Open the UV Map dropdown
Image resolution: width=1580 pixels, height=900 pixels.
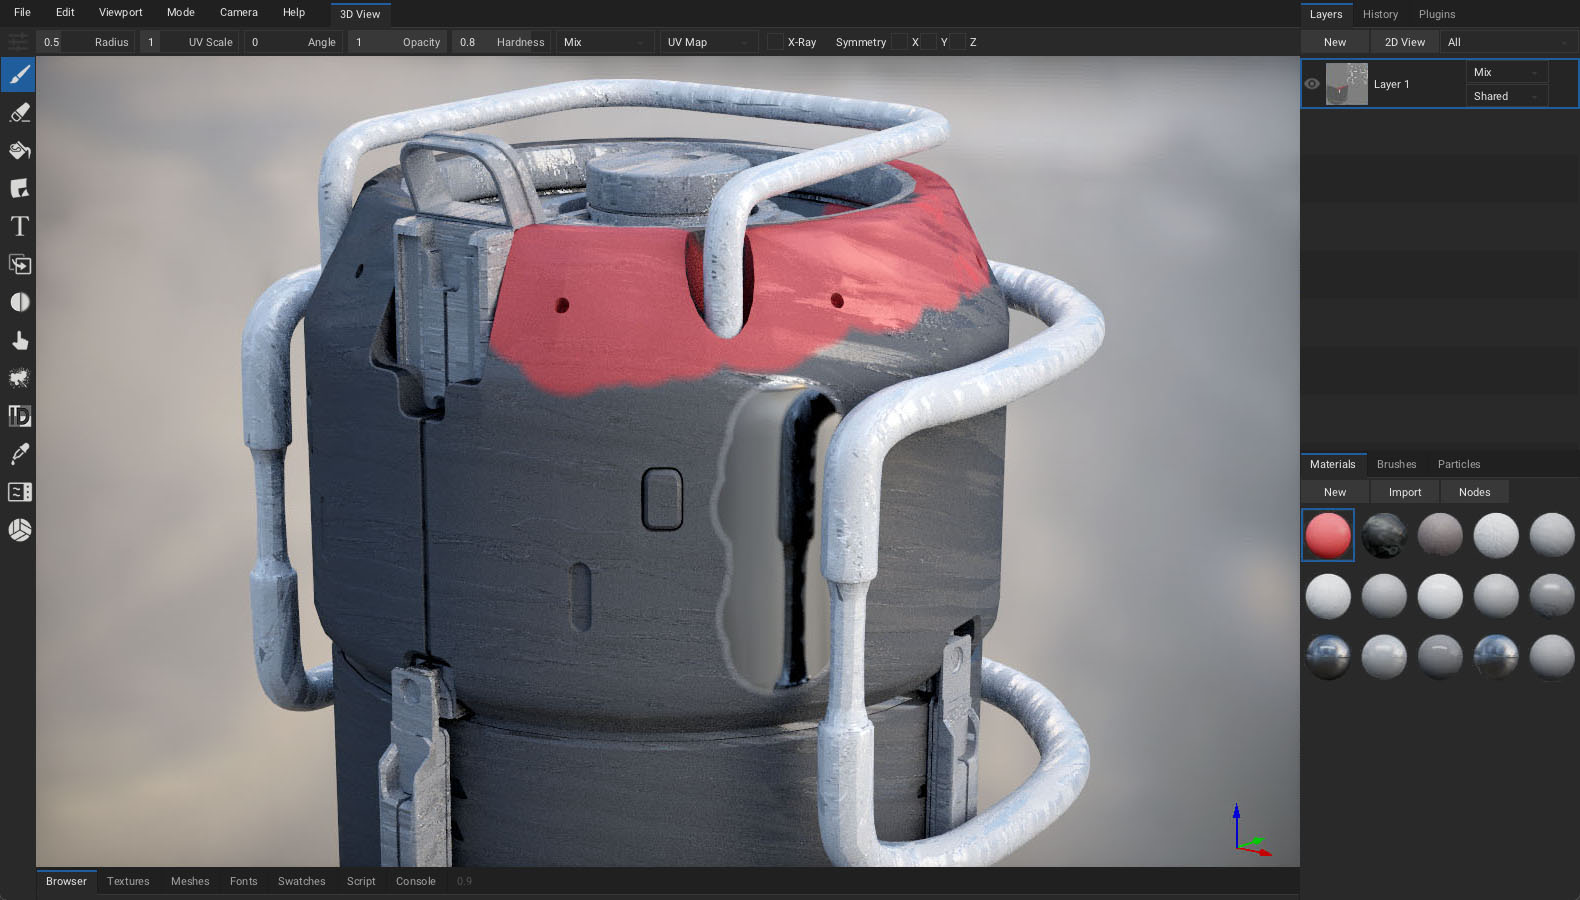pyautogui.click(x=708, y=42)
